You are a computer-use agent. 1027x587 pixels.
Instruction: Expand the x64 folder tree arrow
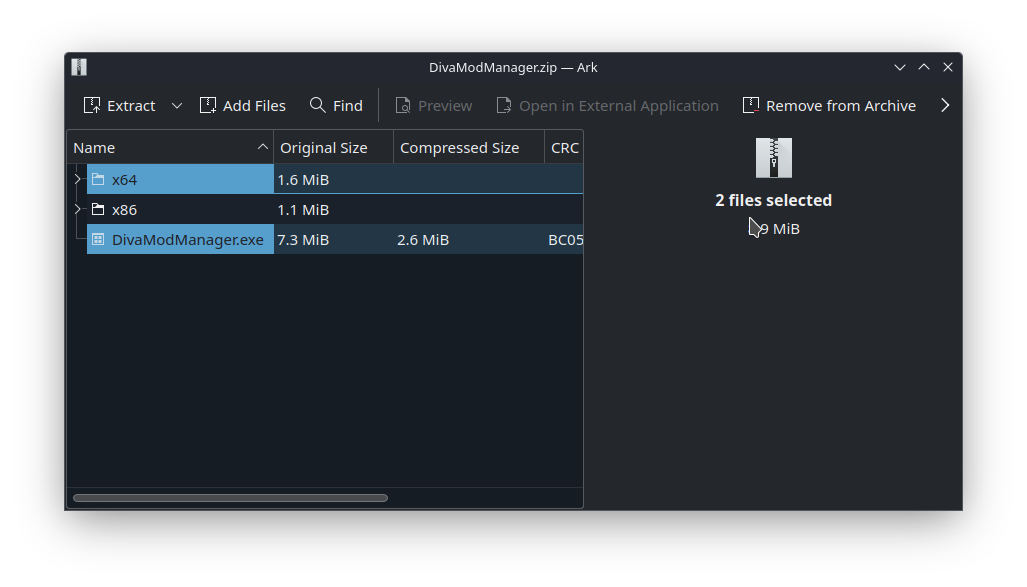[x=78, y=180]
